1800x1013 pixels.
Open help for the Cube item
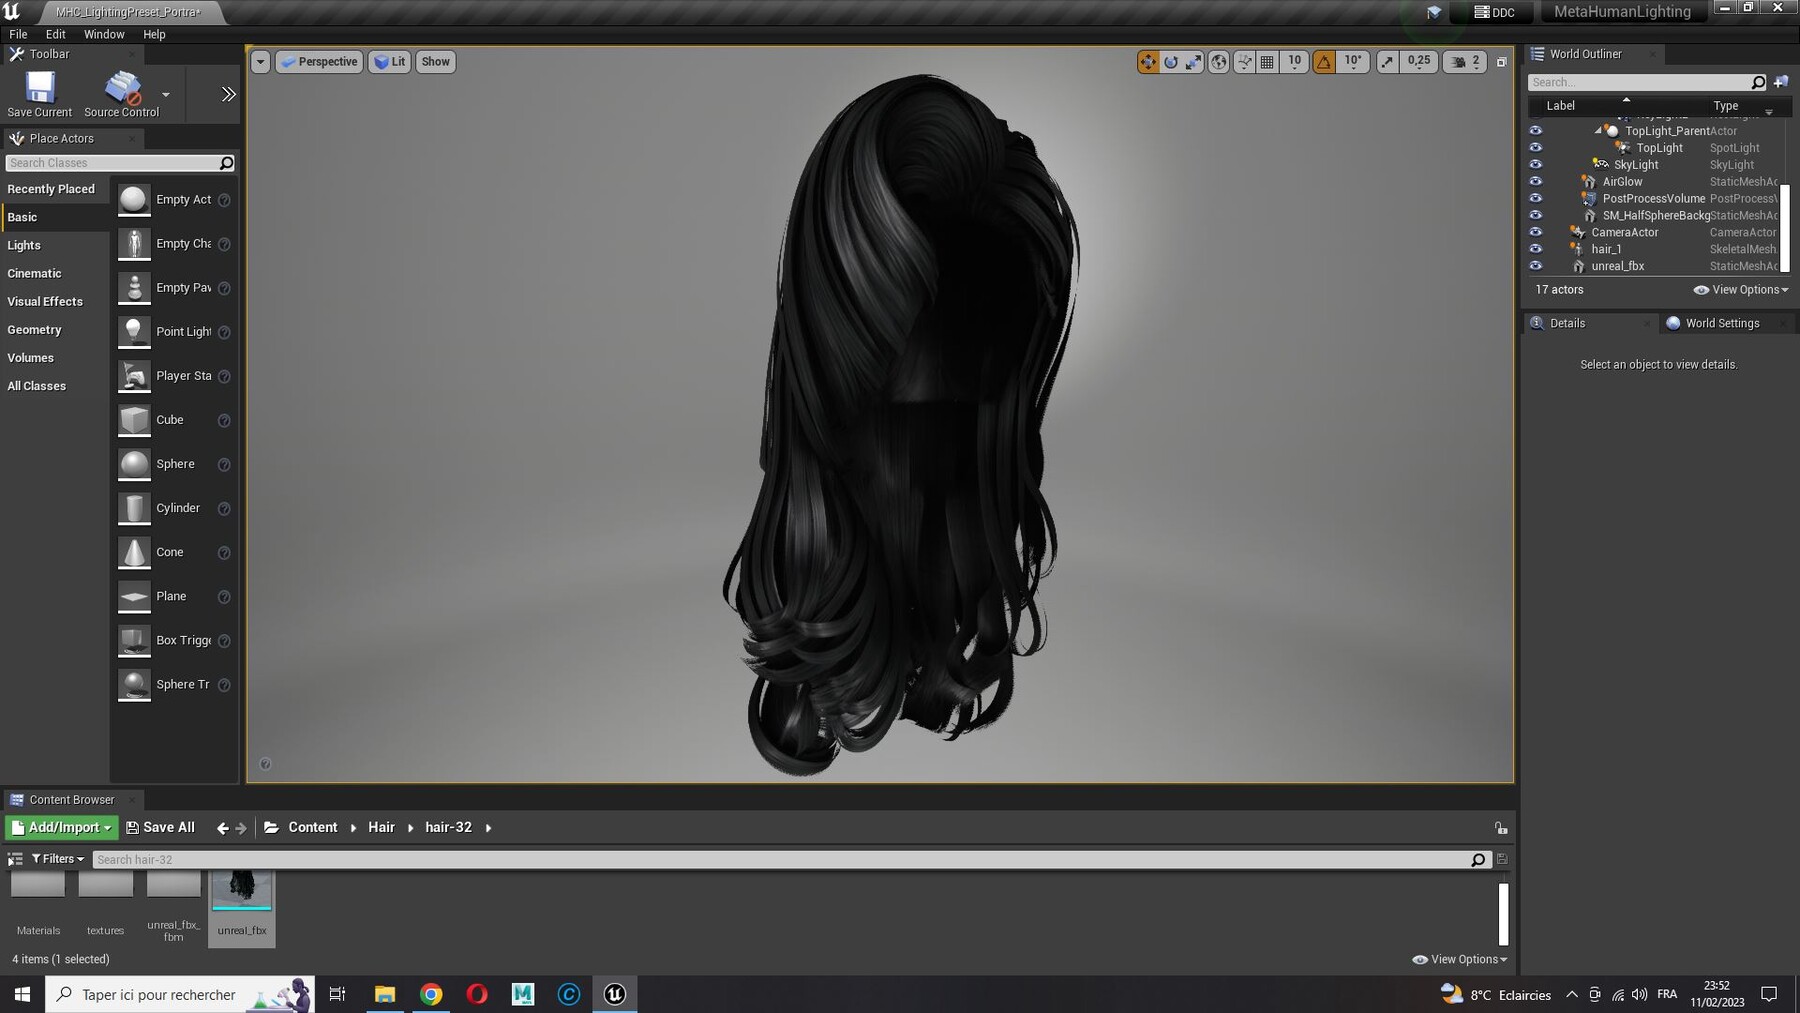(x=224, y=421)
